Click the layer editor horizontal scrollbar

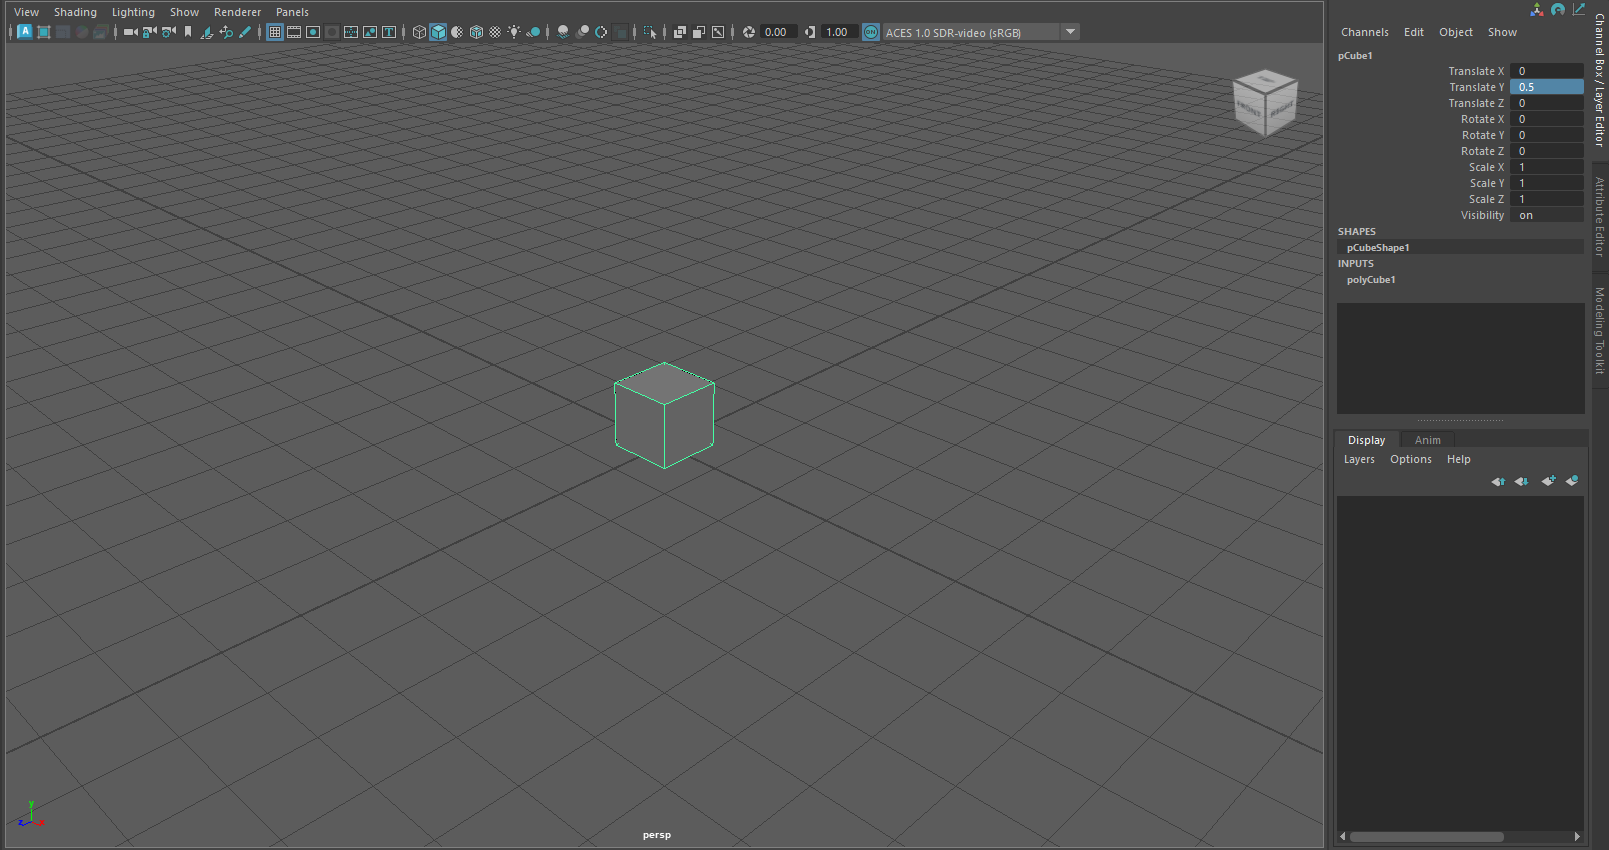click(1426, 837)
